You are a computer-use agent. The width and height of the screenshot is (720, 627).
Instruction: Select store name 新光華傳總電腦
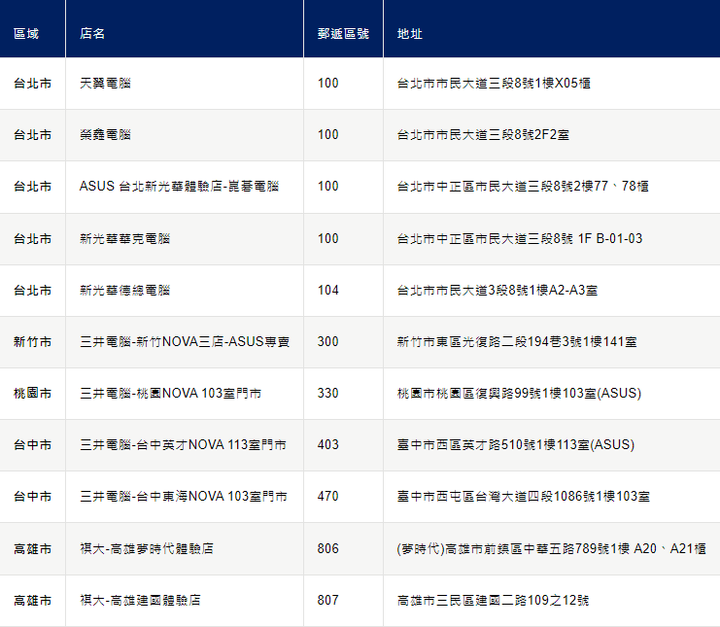click(125, 290)
